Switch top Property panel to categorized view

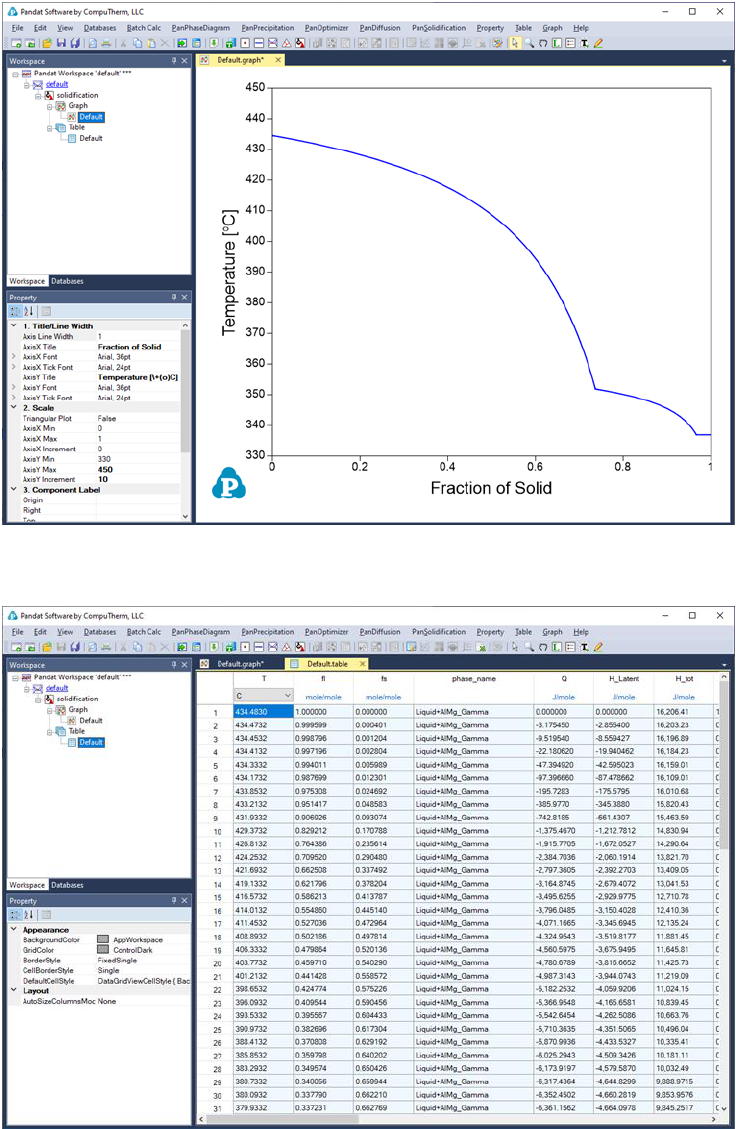click(15, 311)
